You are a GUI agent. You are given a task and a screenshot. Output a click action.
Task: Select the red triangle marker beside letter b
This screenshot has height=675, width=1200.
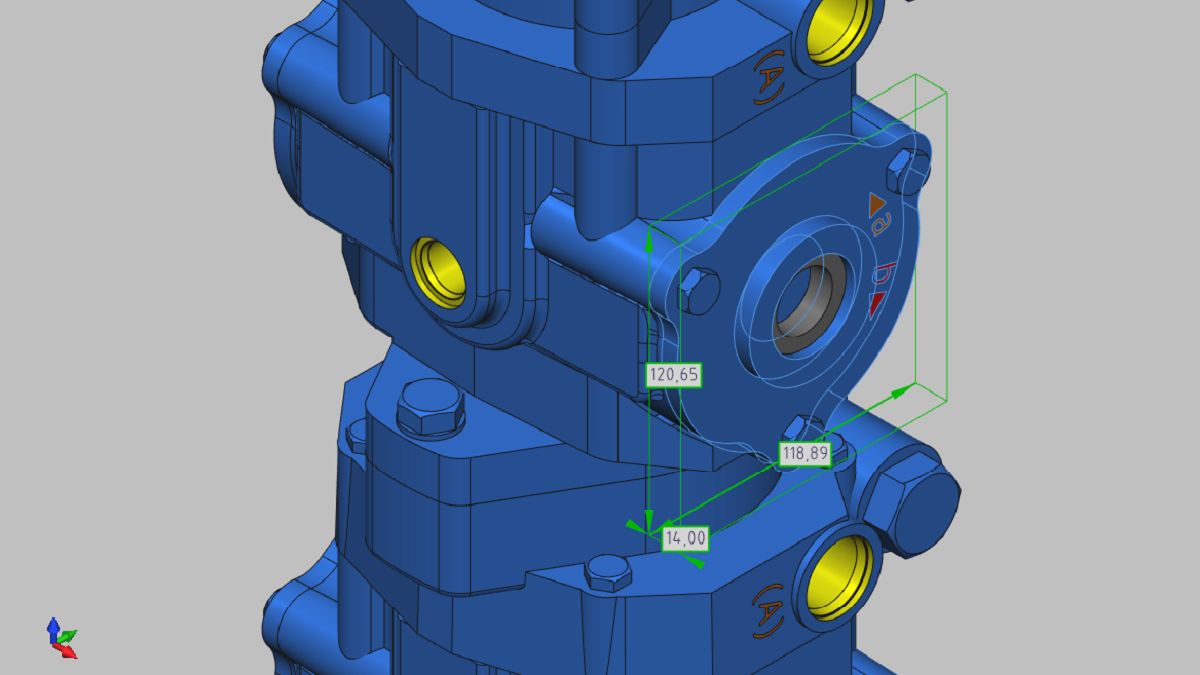(x=877, y=303)
